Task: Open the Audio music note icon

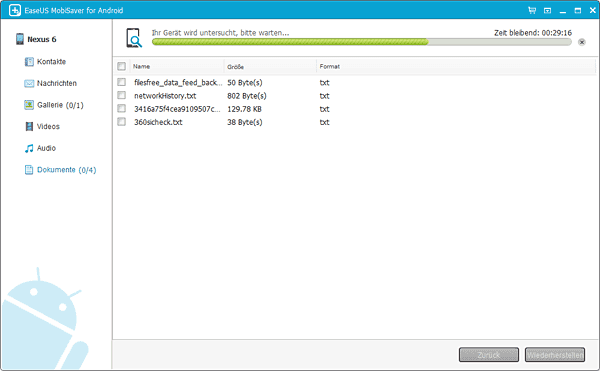Action: [29, 148]
